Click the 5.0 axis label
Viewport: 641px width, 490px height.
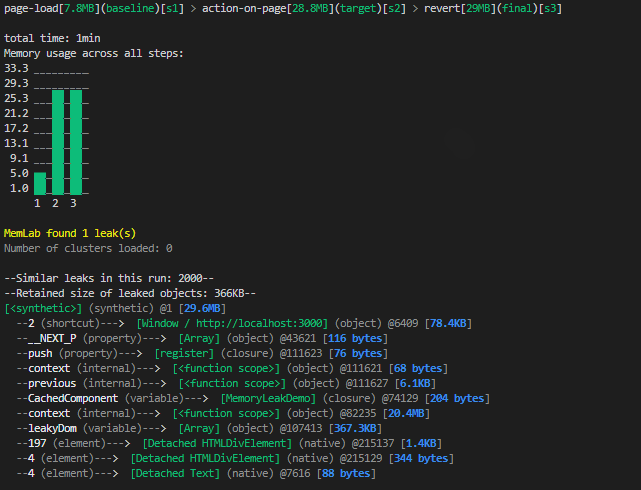[x=19, y=173]
